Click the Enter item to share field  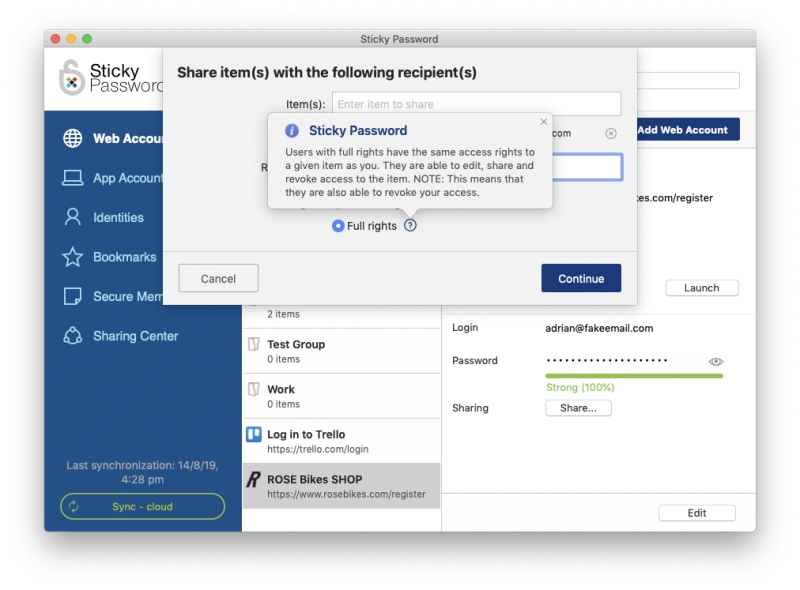click(477, 104)
